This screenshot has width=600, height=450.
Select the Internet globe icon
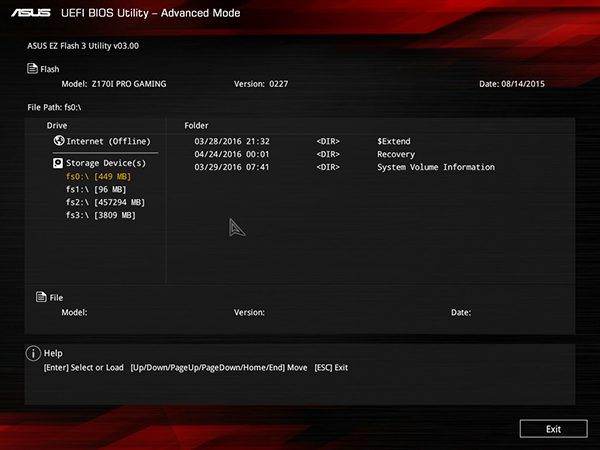pyautogui.click(x=59, y=141)
